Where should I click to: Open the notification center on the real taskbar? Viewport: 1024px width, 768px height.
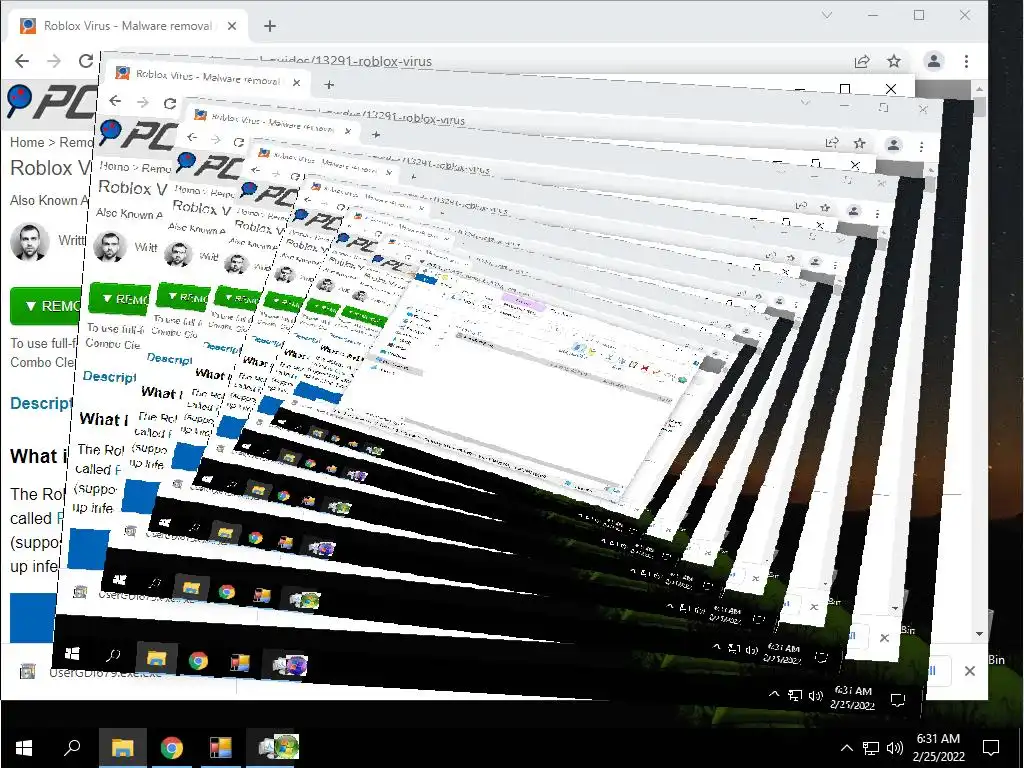pos(991,748)
